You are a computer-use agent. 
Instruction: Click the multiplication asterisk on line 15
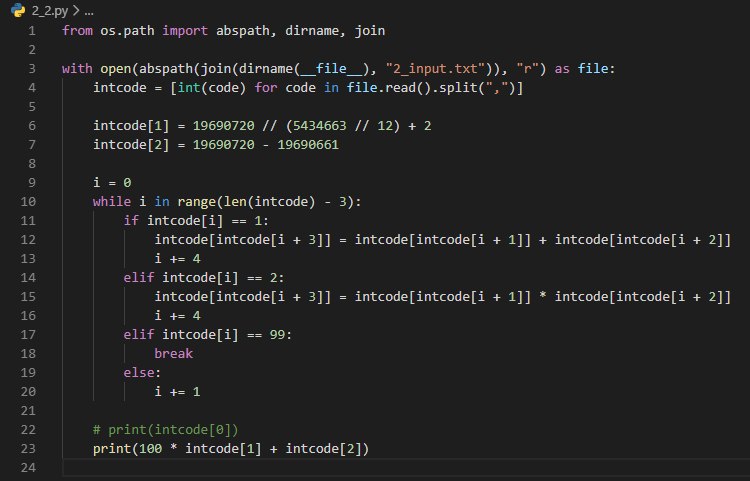click(542, 295)
